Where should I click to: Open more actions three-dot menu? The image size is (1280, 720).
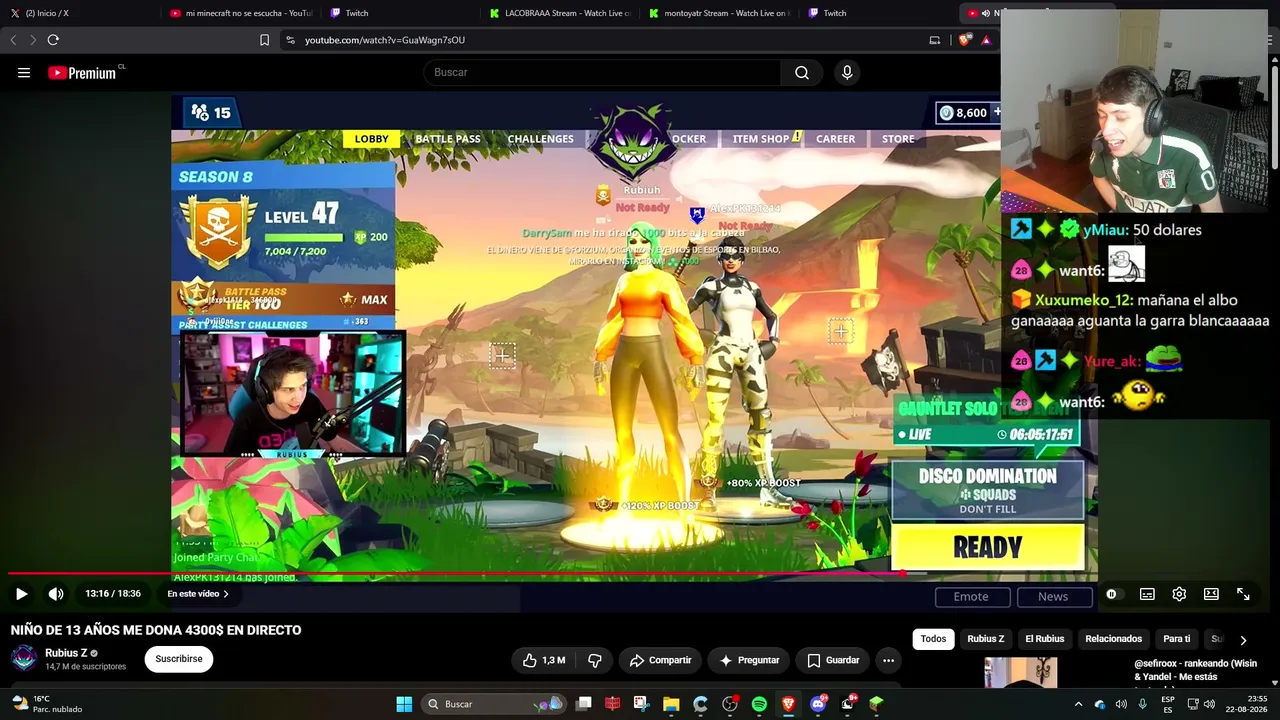click(888, 660)
